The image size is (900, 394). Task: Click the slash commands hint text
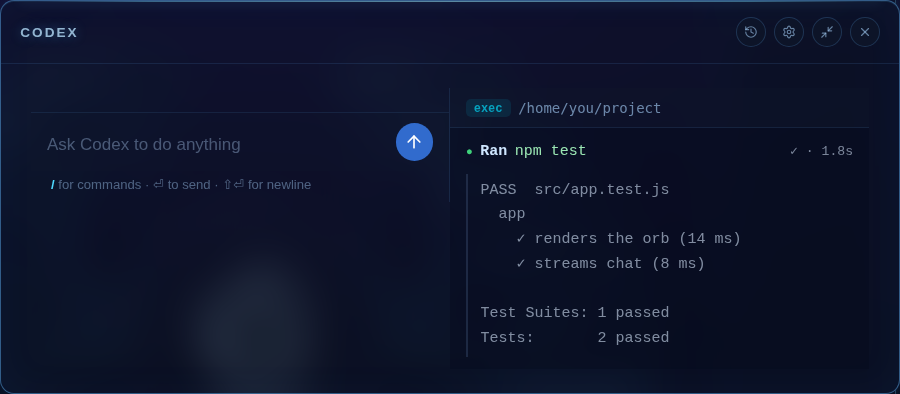(x=96, y=185)
